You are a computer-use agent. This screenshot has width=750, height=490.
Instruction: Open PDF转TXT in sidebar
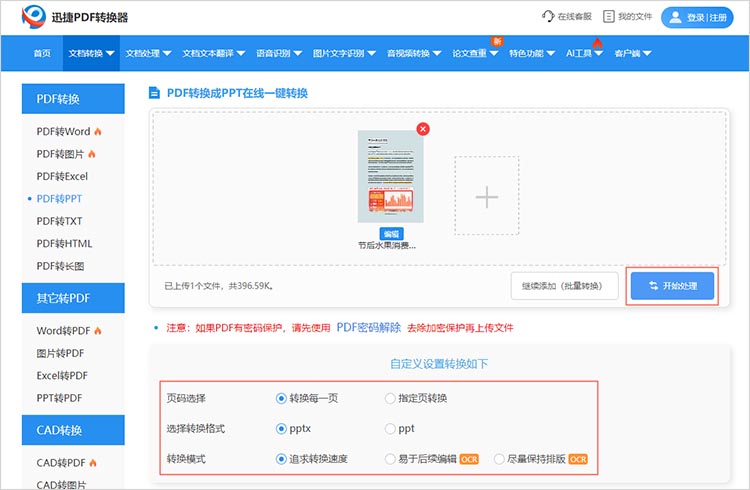point(59,221)
